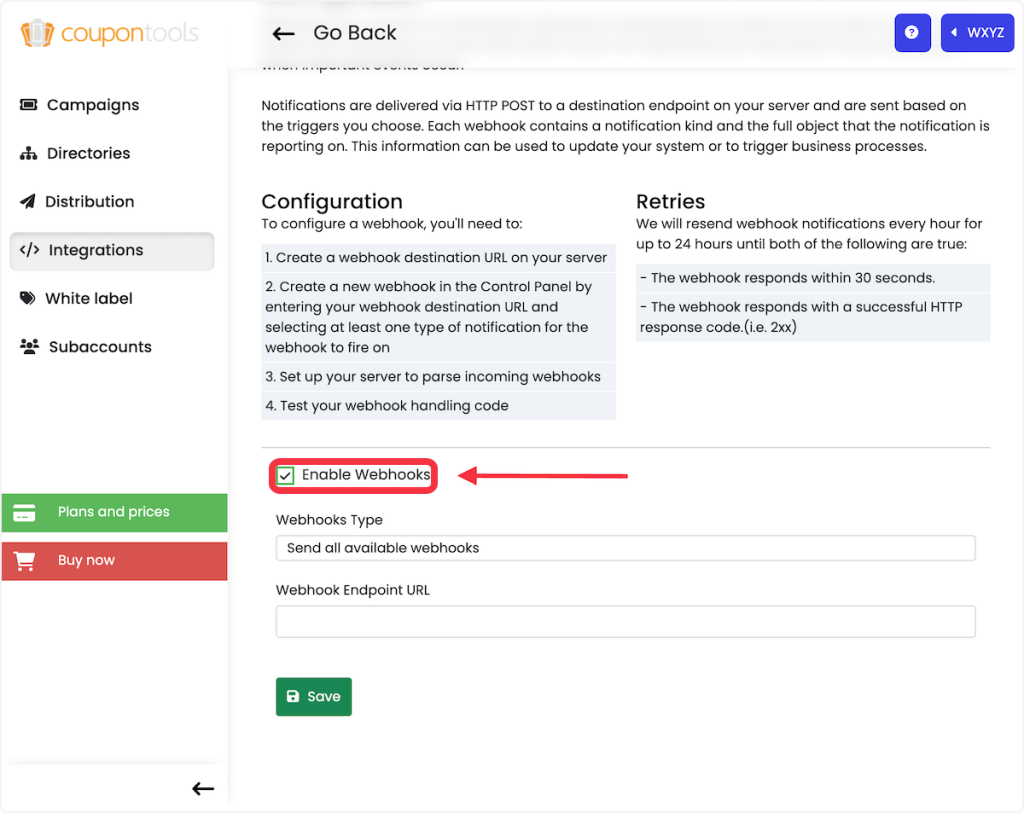The height and width of the screenshot is (813, 1024).
Task: Open the Webhooks Type dropdown
Action: (625, 548)
